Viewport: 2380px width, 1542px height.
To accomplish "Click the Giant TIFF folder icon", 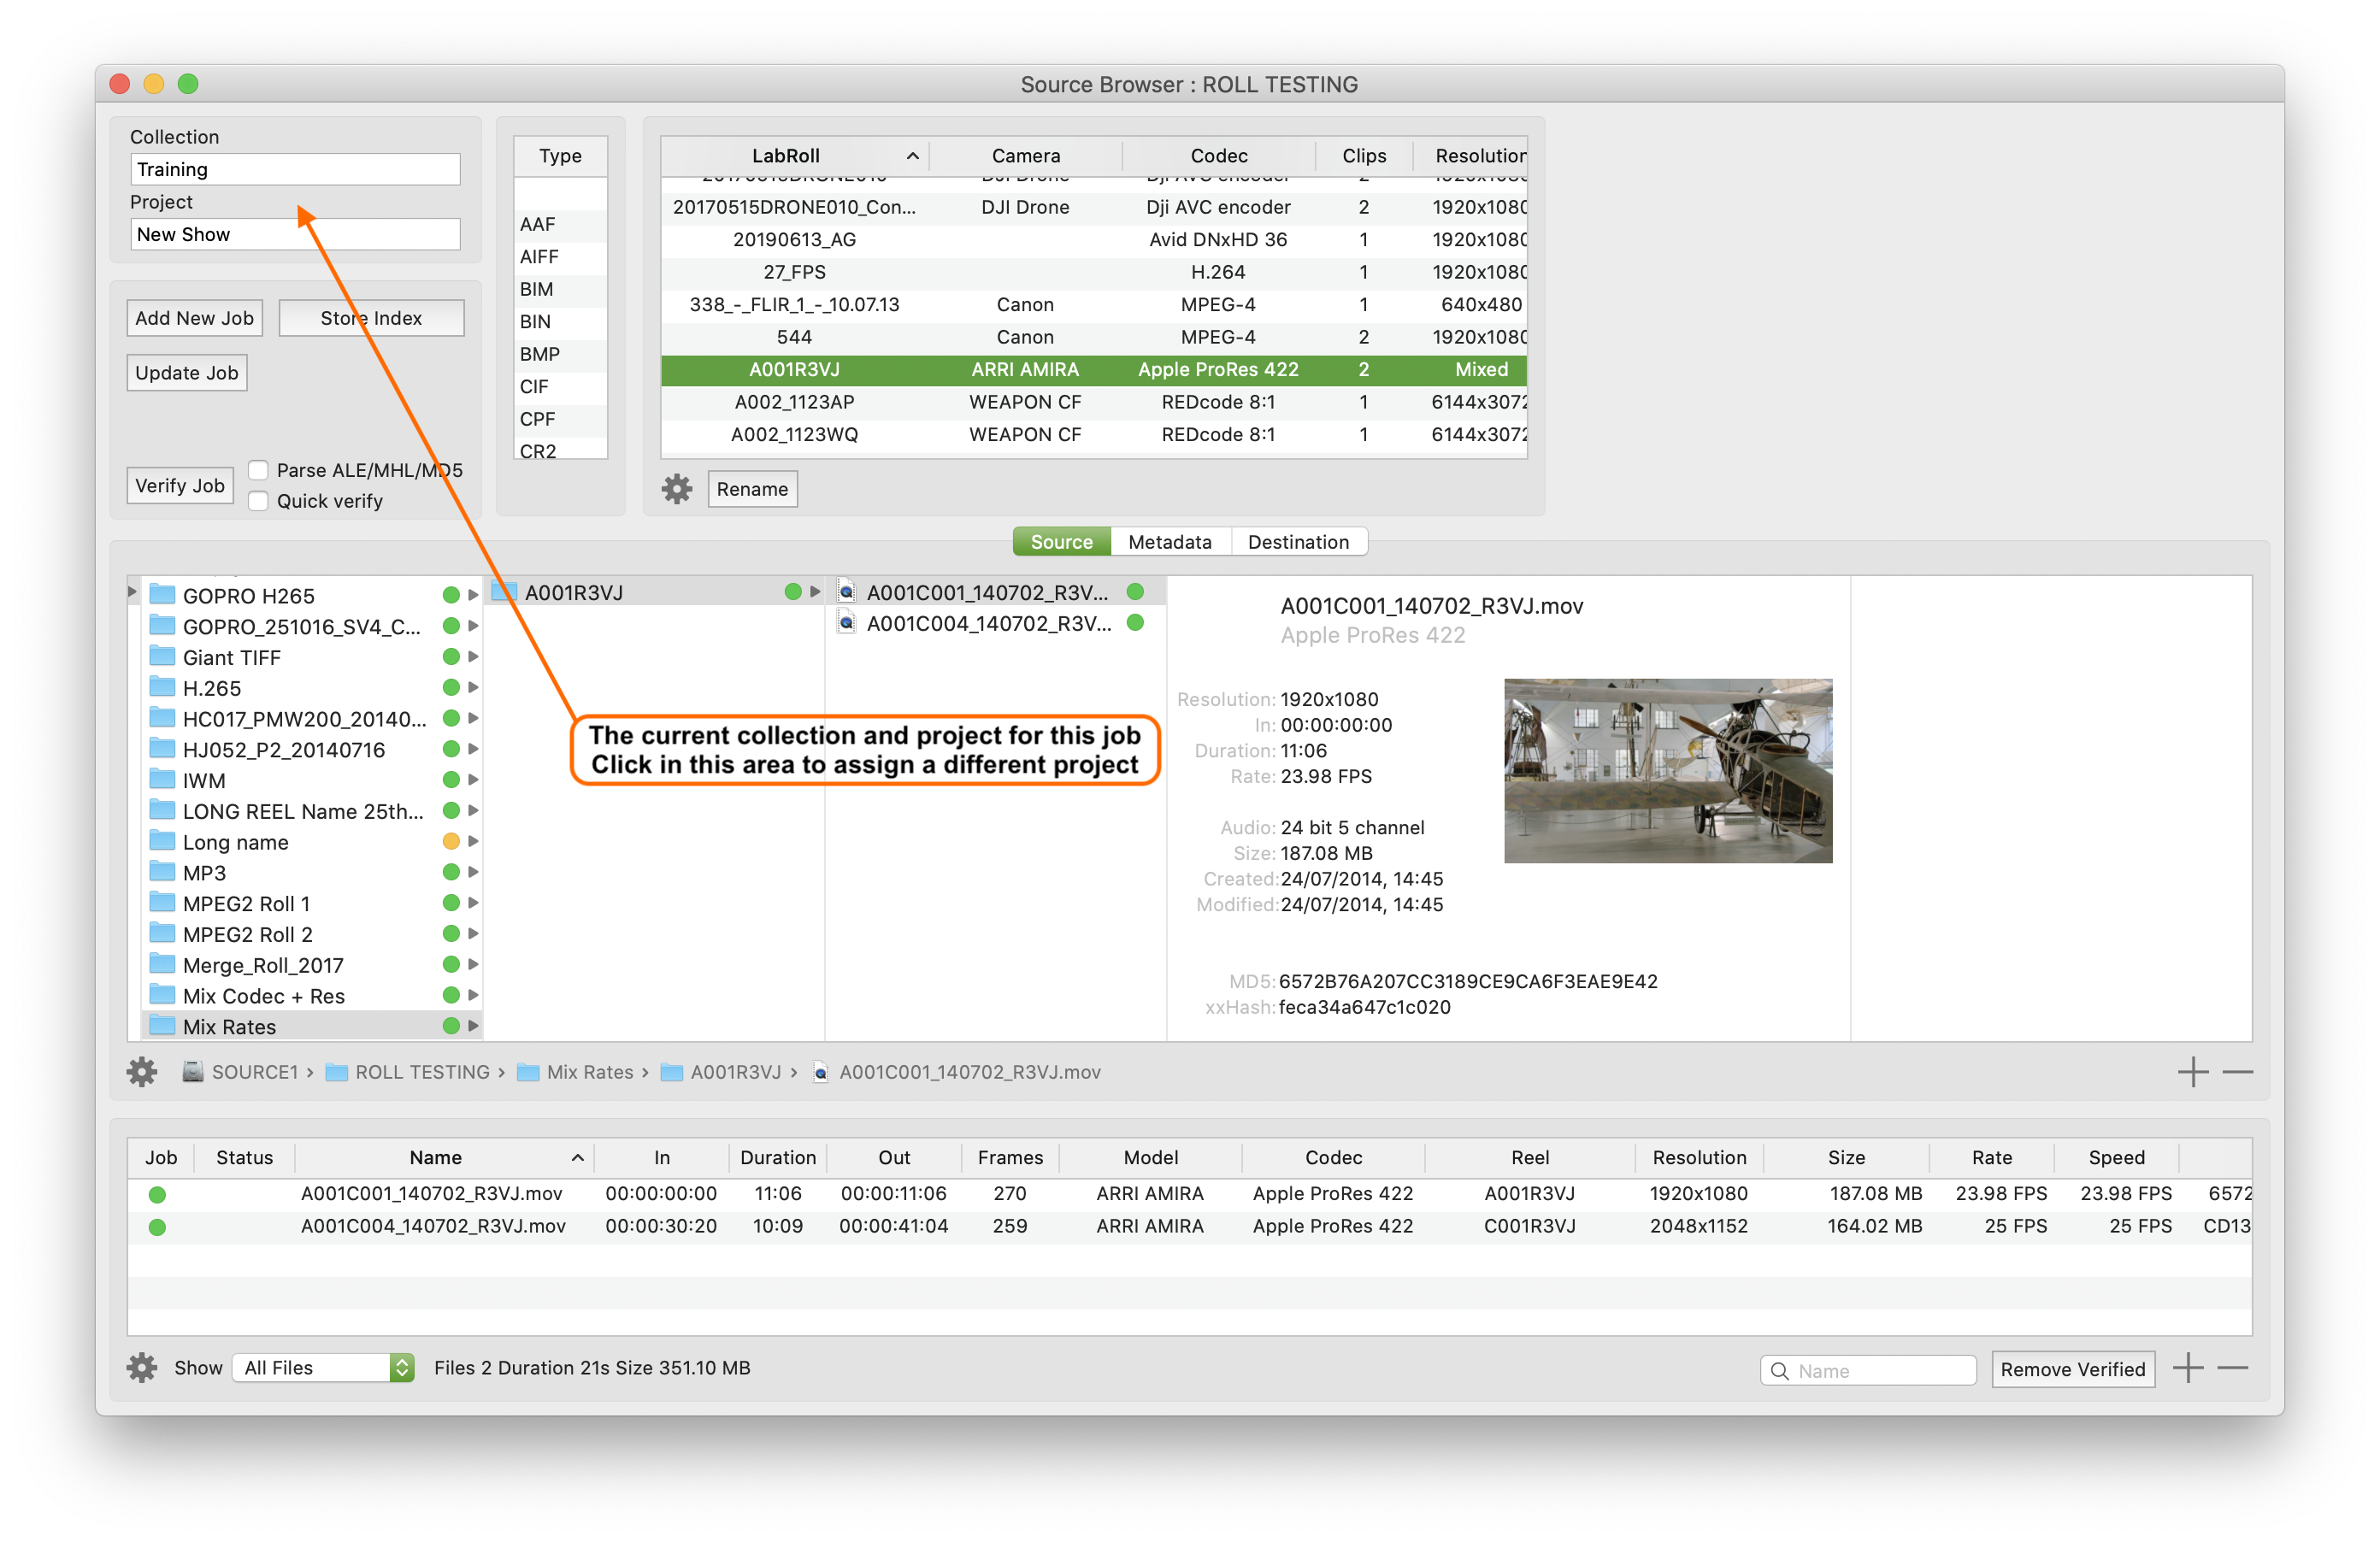I will 162,657.
